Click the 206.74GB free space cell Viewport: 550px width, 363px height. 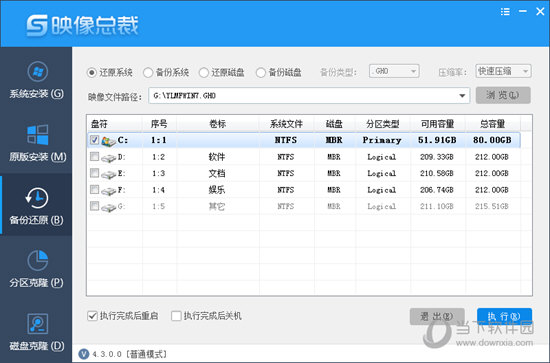437,190
